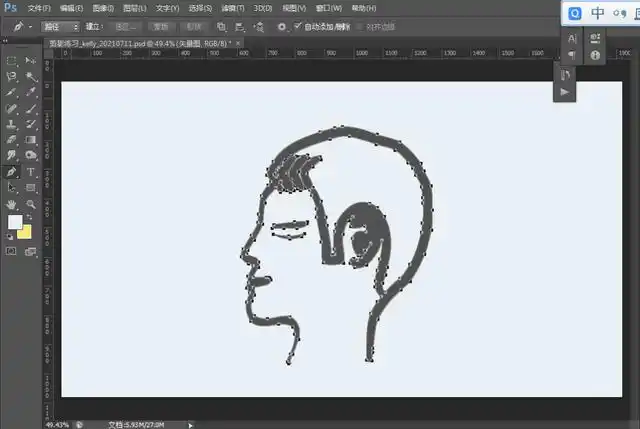Screen dimensions: 640x429
Task: Select the Zoom tool
Action: 31,204
